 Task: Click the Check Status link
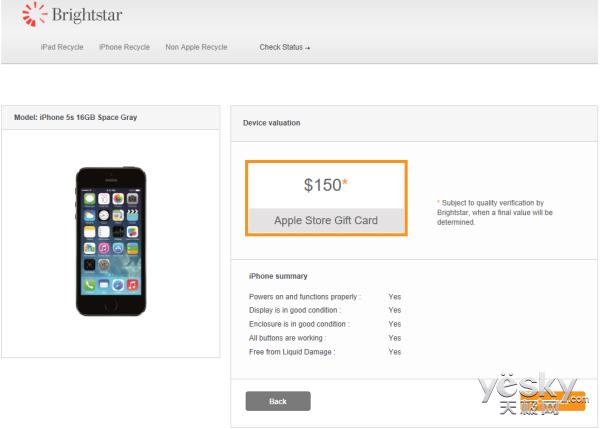(x=281, y=47)
